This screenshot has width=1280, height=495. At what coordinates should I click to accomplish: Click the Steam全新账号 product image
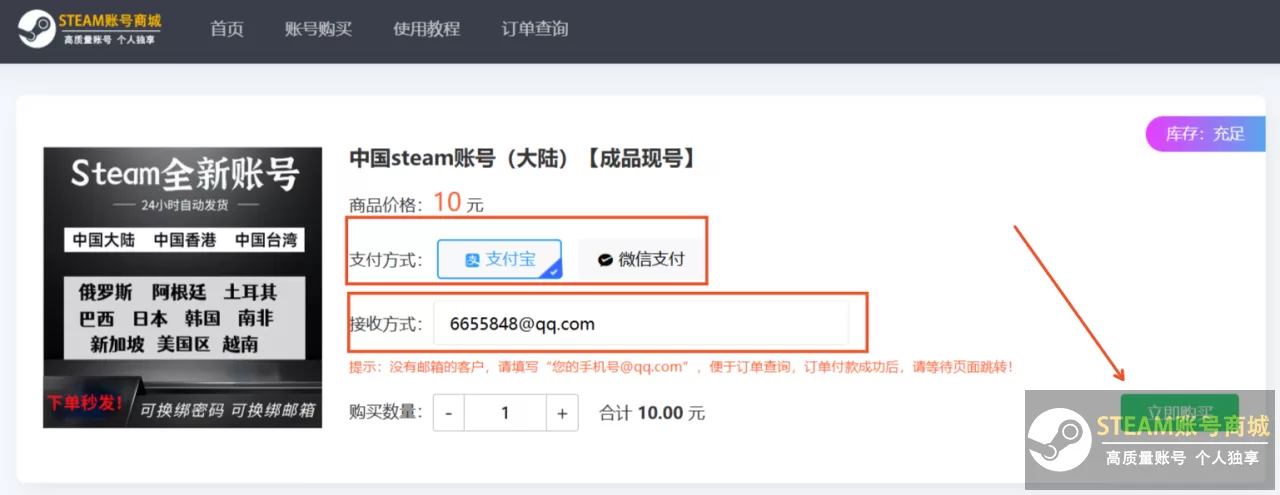183,288
